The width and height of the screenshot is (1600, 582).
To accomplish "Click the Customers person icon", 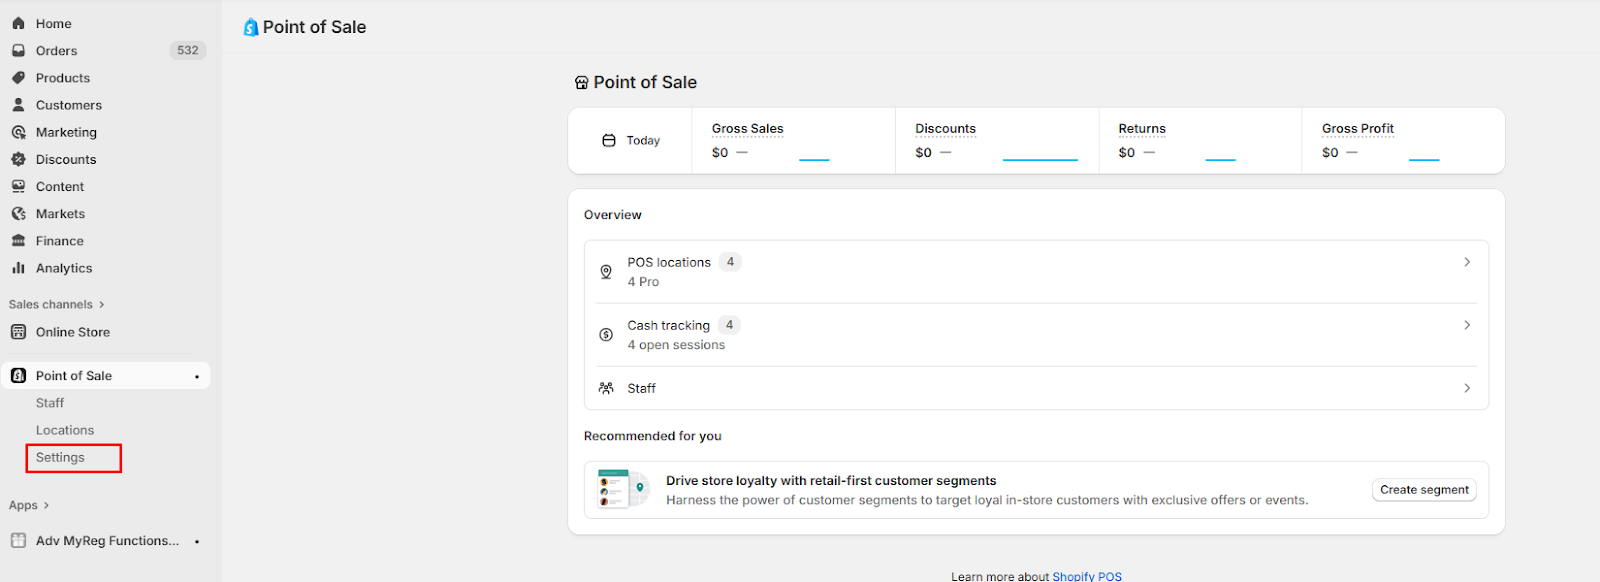I will click(x=18, y=105).
